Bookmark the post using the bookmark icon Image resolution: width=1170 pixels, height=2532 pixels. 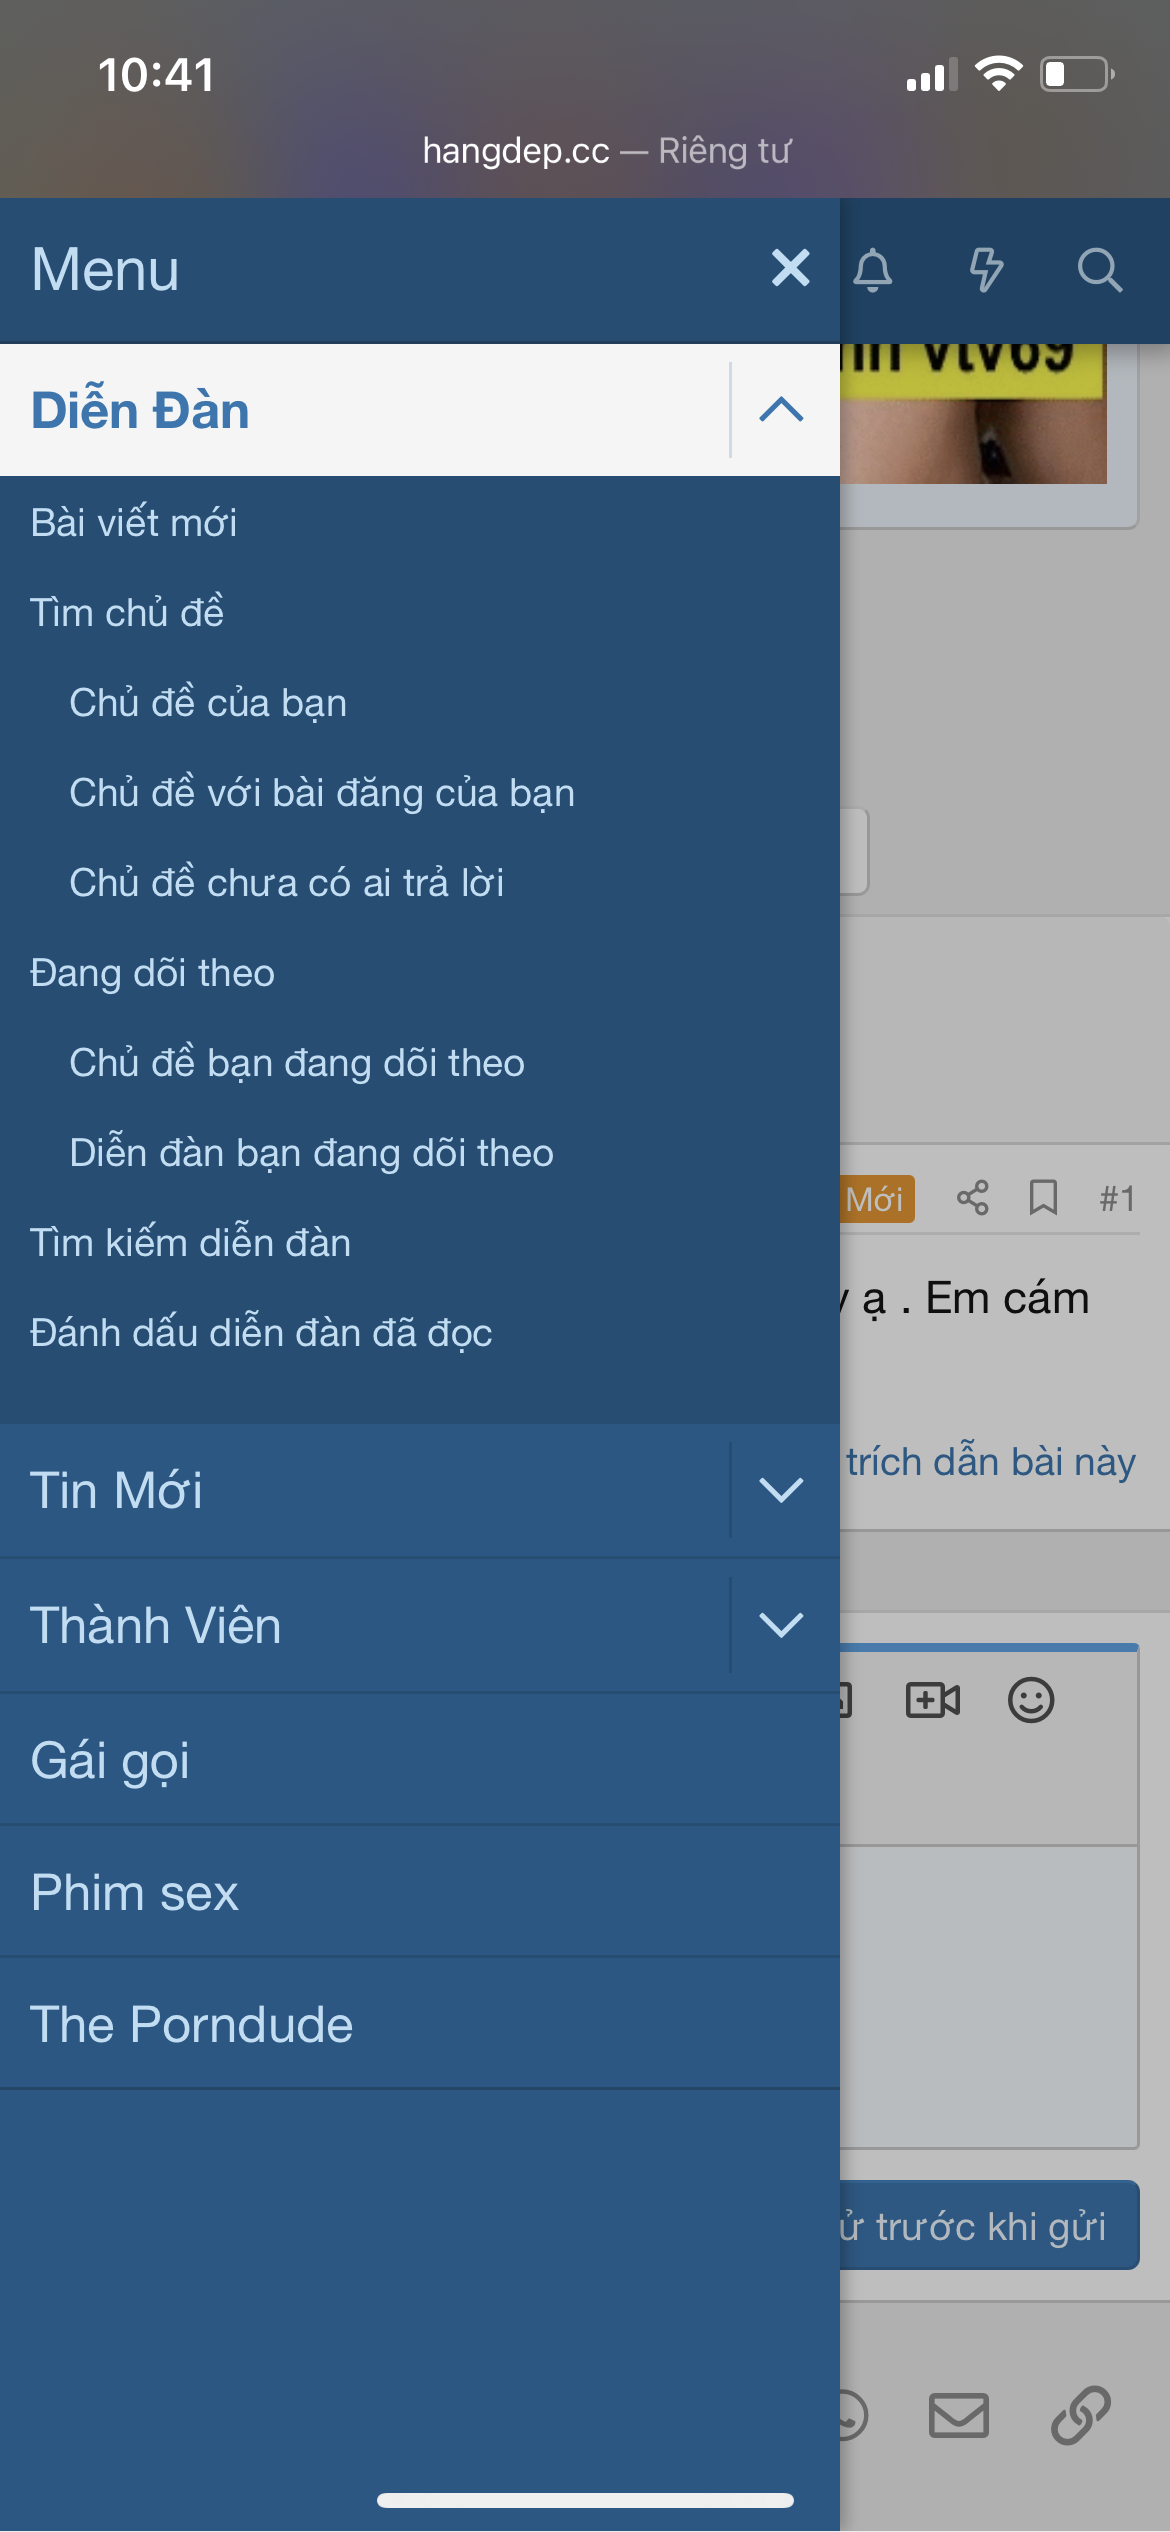[1043, 1197]
